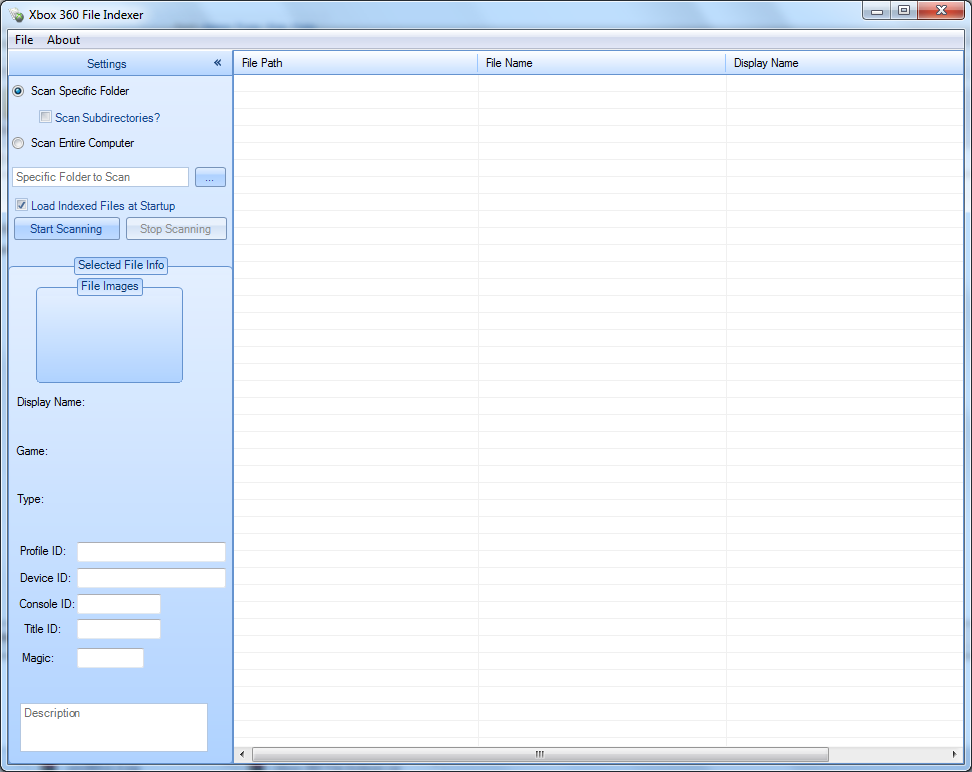Click the Specific Folder to Scan field
The height and width of the screenshot is (772, 972).
coord(100,177)
